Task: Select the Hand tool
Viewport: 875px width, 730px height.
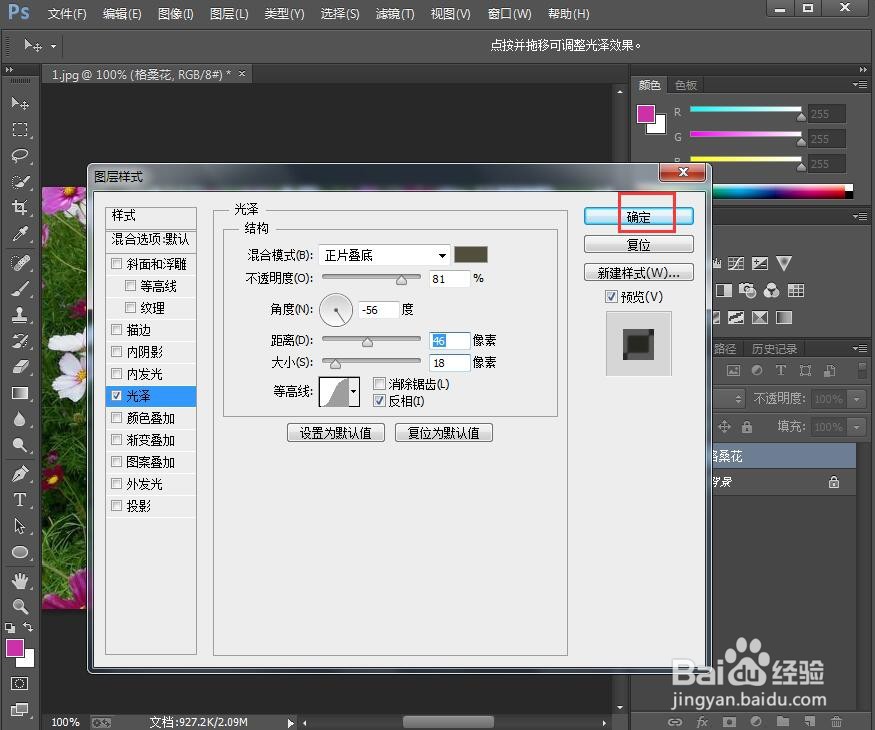Action: [x=20, y=580]
